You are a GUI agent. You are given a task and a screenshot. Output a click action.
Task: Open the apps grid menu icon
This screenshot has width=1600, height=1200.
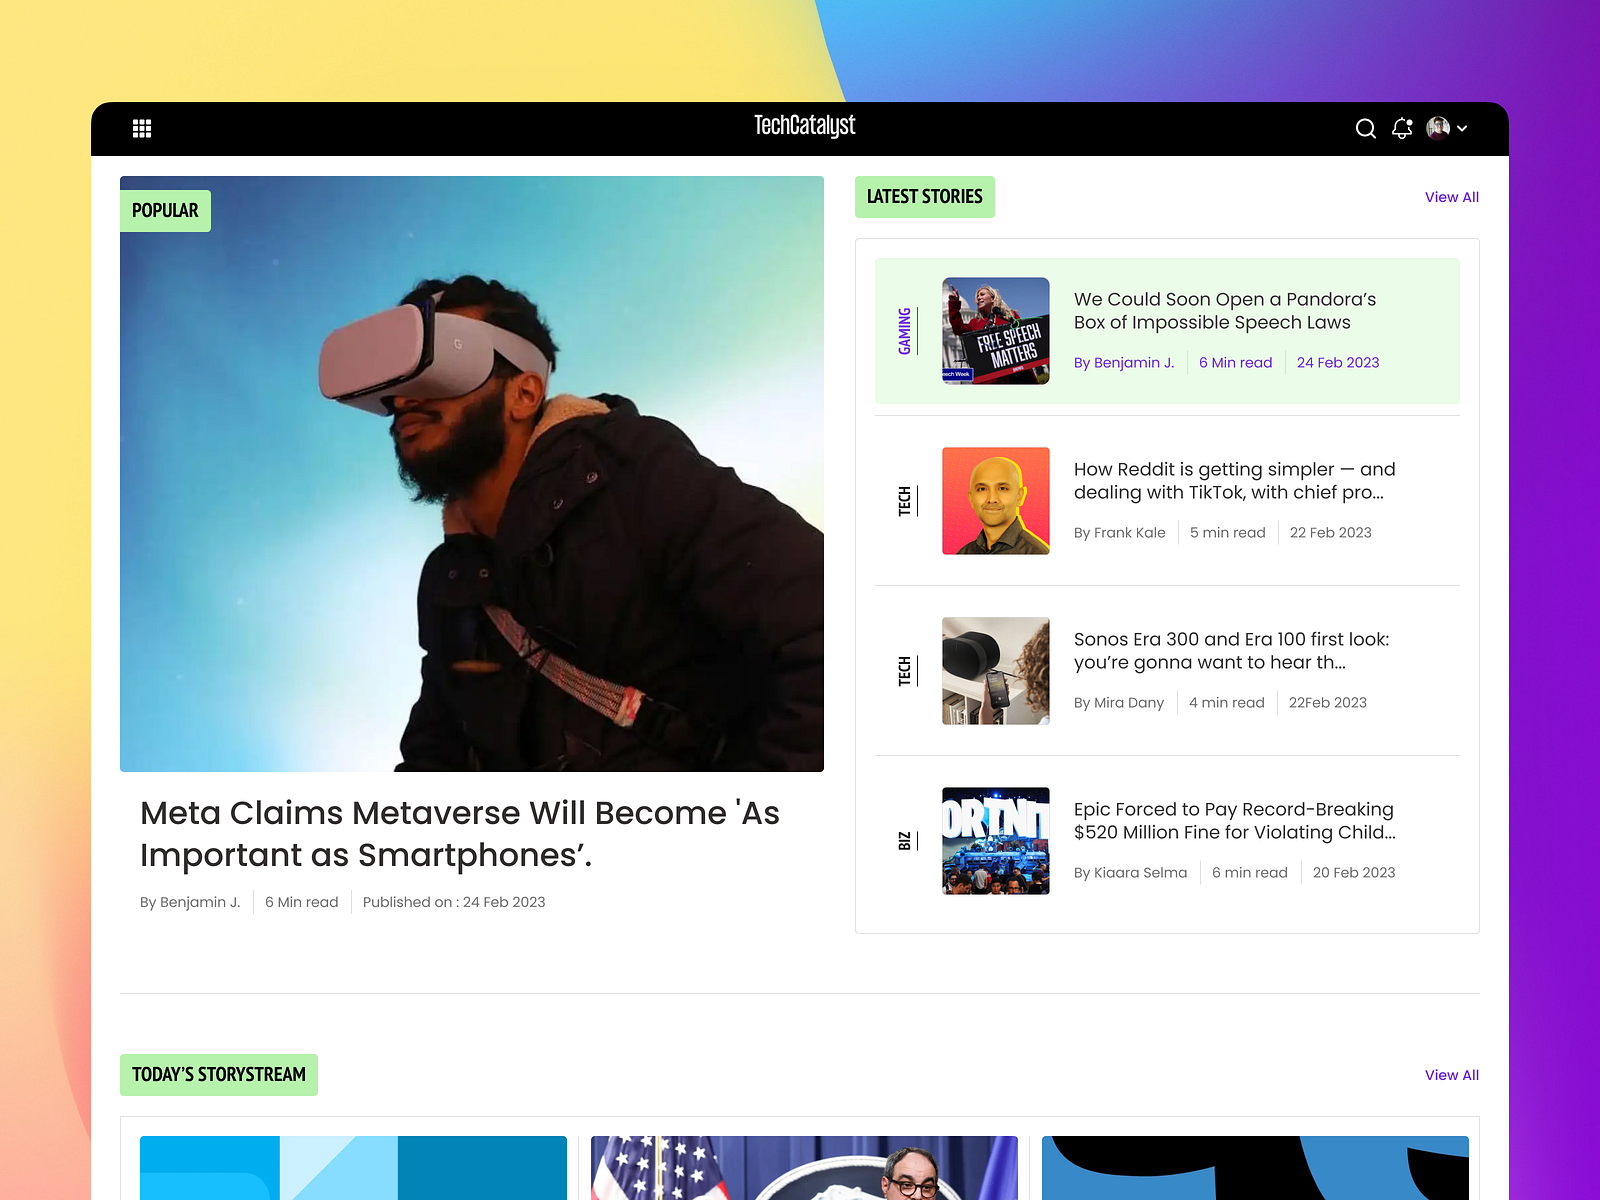142,128
